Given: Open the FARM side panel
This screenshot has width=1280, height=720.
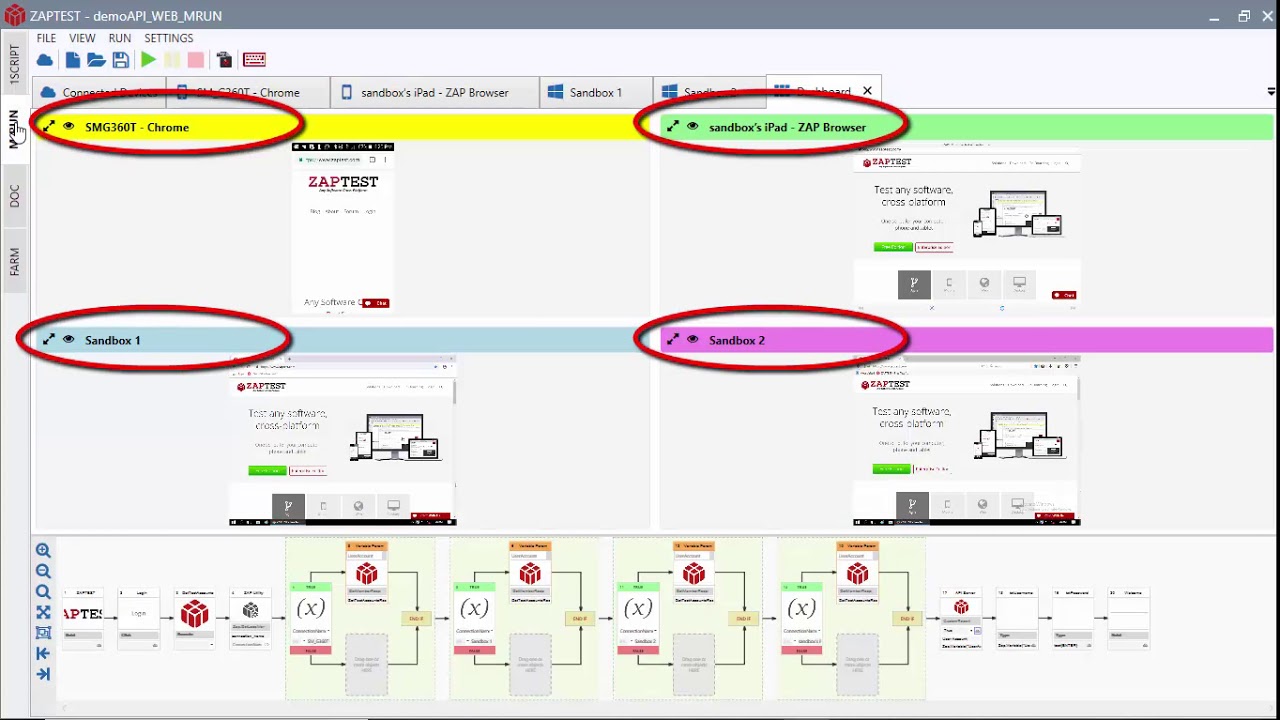Looking at the screenshot, I should pyautogui.click(x=14, y=262).
